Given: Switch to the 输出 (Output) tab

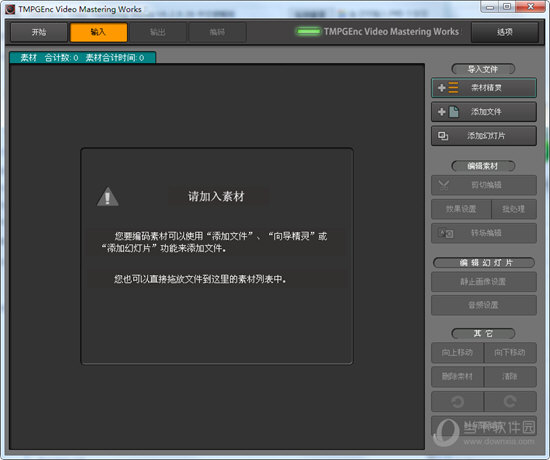Looking at the screenshot, I should click(158, 32).
